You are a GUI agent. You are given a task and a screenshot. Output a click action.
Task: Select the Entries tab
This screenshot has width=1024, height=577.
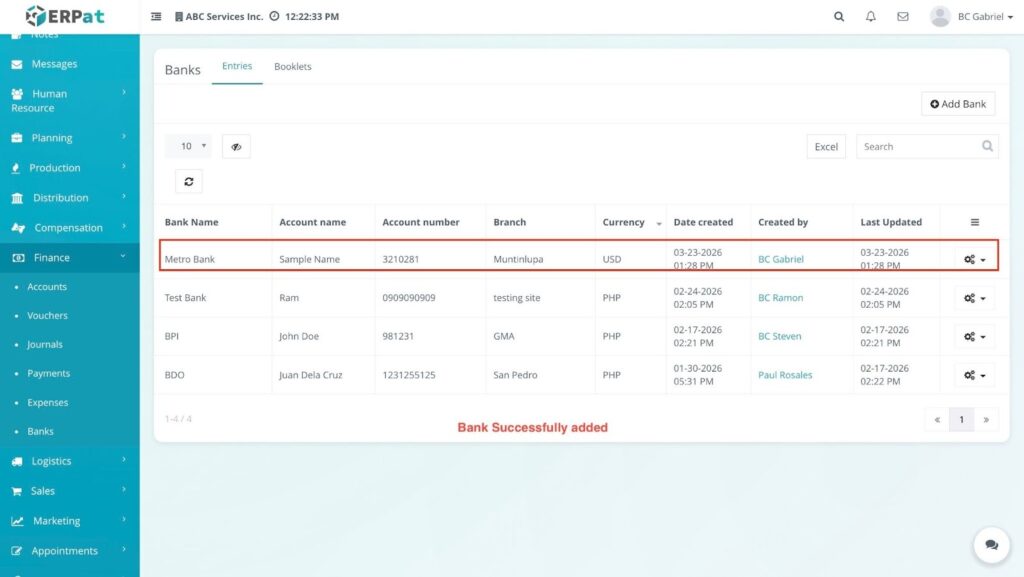pos(237,67)
